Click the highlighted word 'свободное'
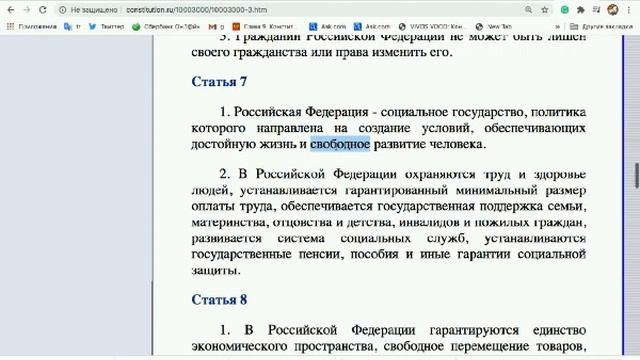The width and height of the screenshot is (640, 360). click(340, 144)
